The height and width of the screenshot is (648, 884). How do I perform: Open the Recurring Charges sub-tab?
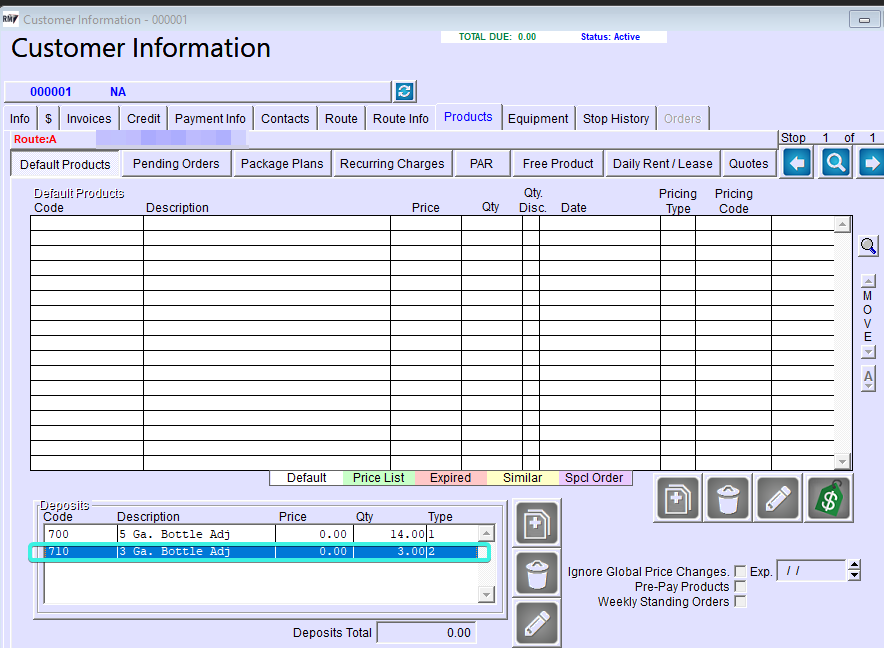click(392, 164)
